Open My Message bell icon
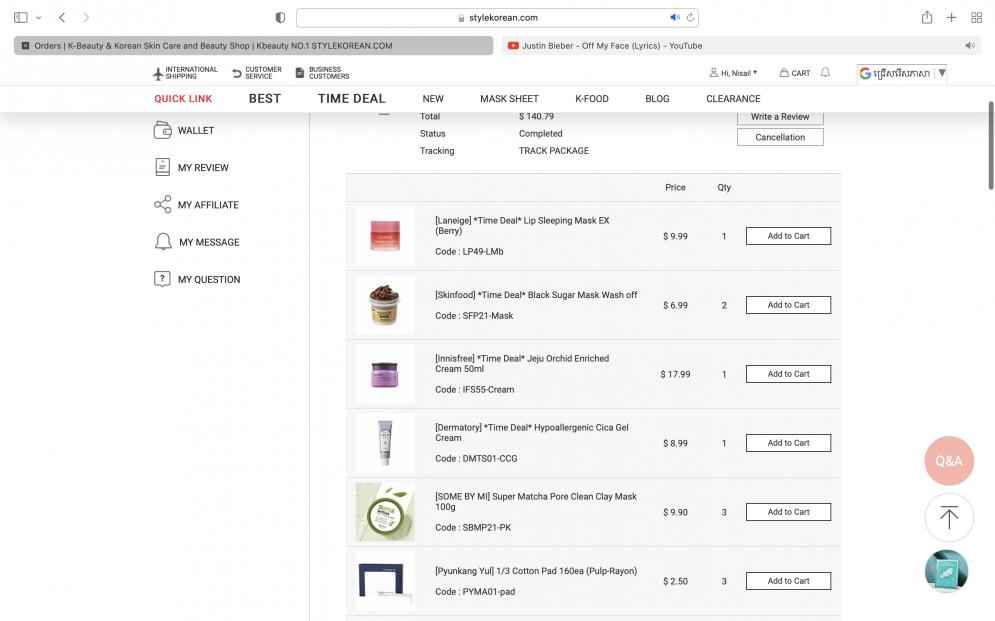This screenshot has height=621, width=995. 162,242
